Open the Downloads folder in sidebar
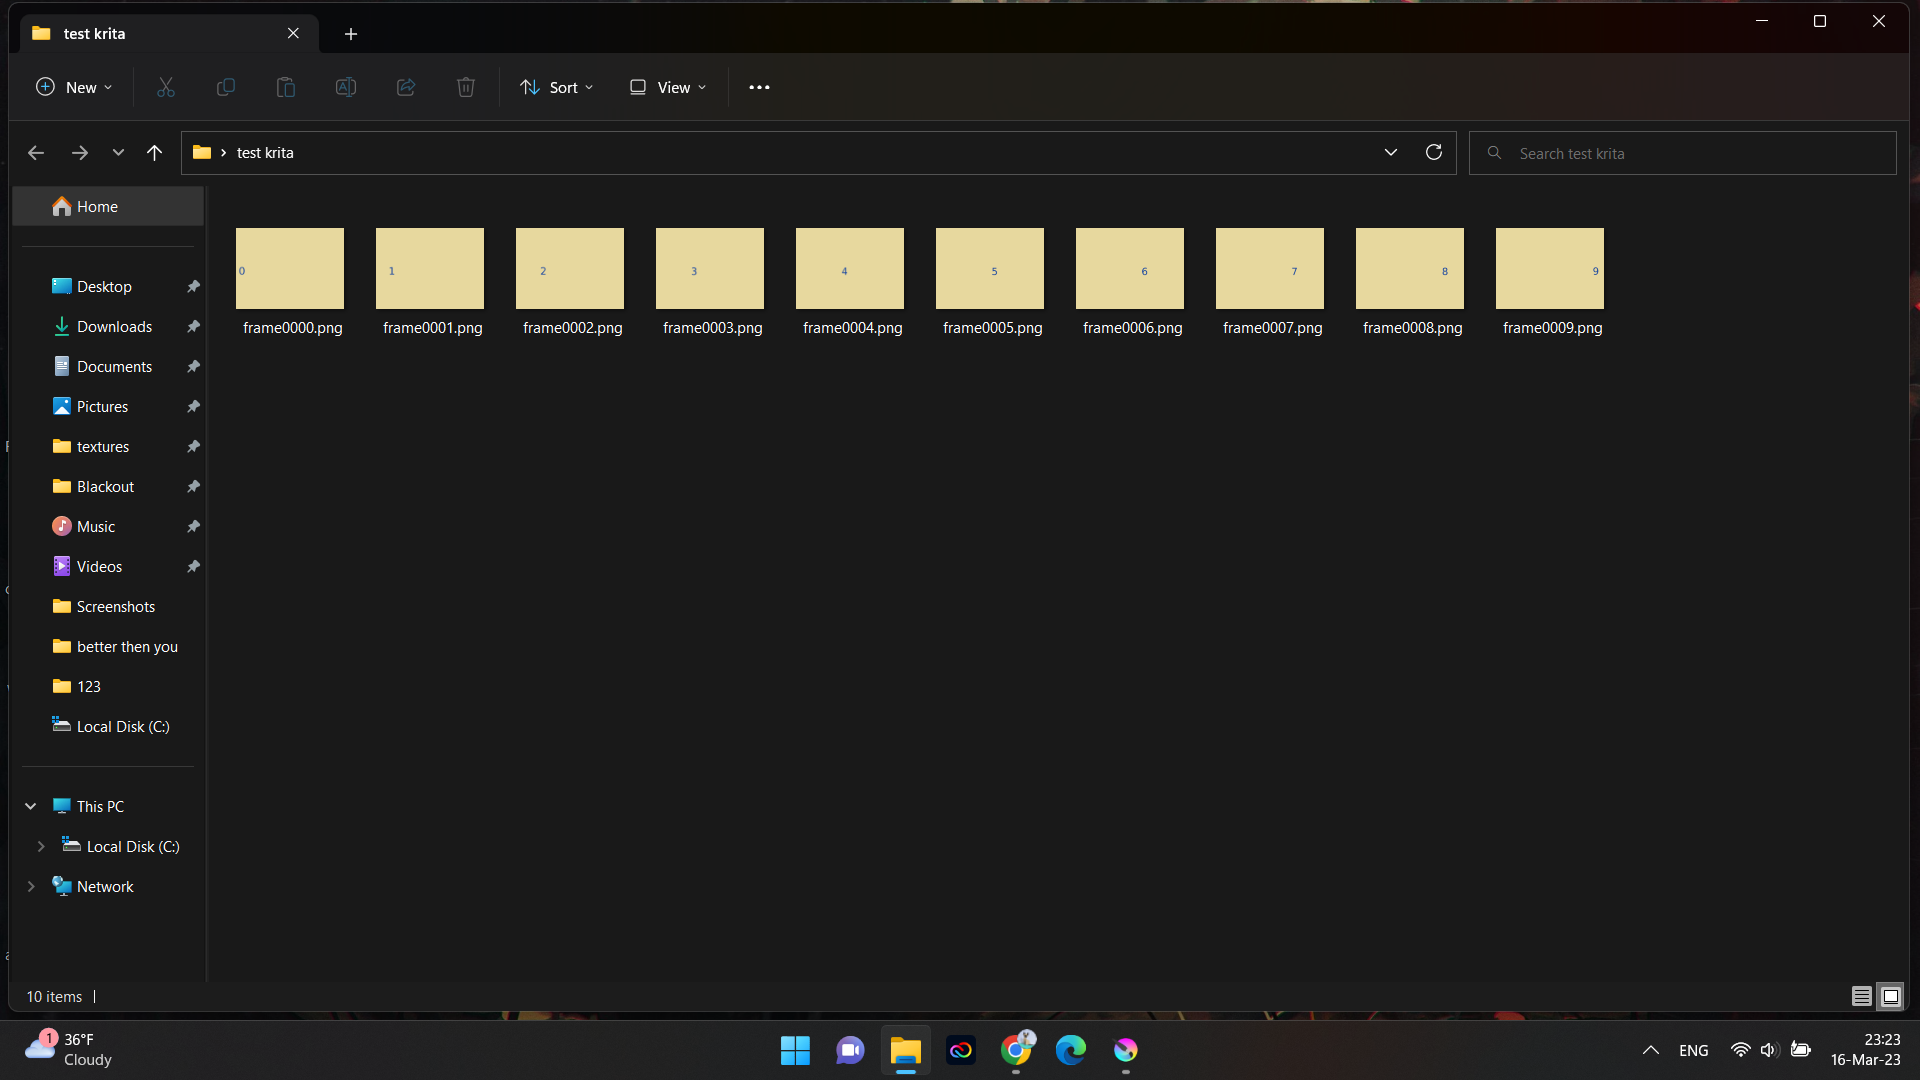The width and height of the screenshot is (1920, 1080). tap(114, 326)
